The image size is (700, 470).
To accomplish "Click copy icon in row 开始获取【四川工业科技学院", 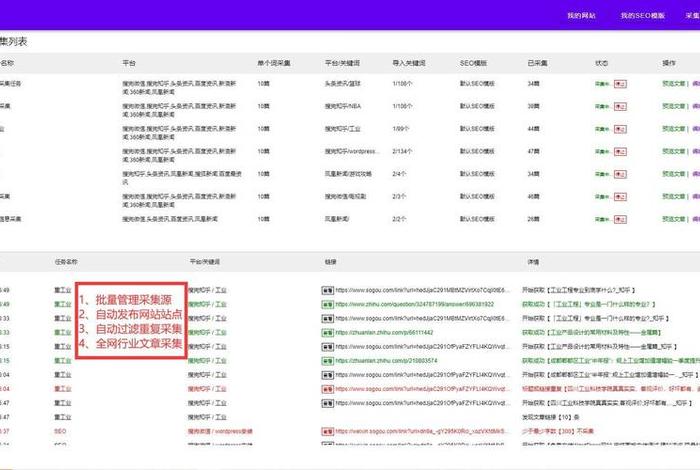I will coord(328,403).
